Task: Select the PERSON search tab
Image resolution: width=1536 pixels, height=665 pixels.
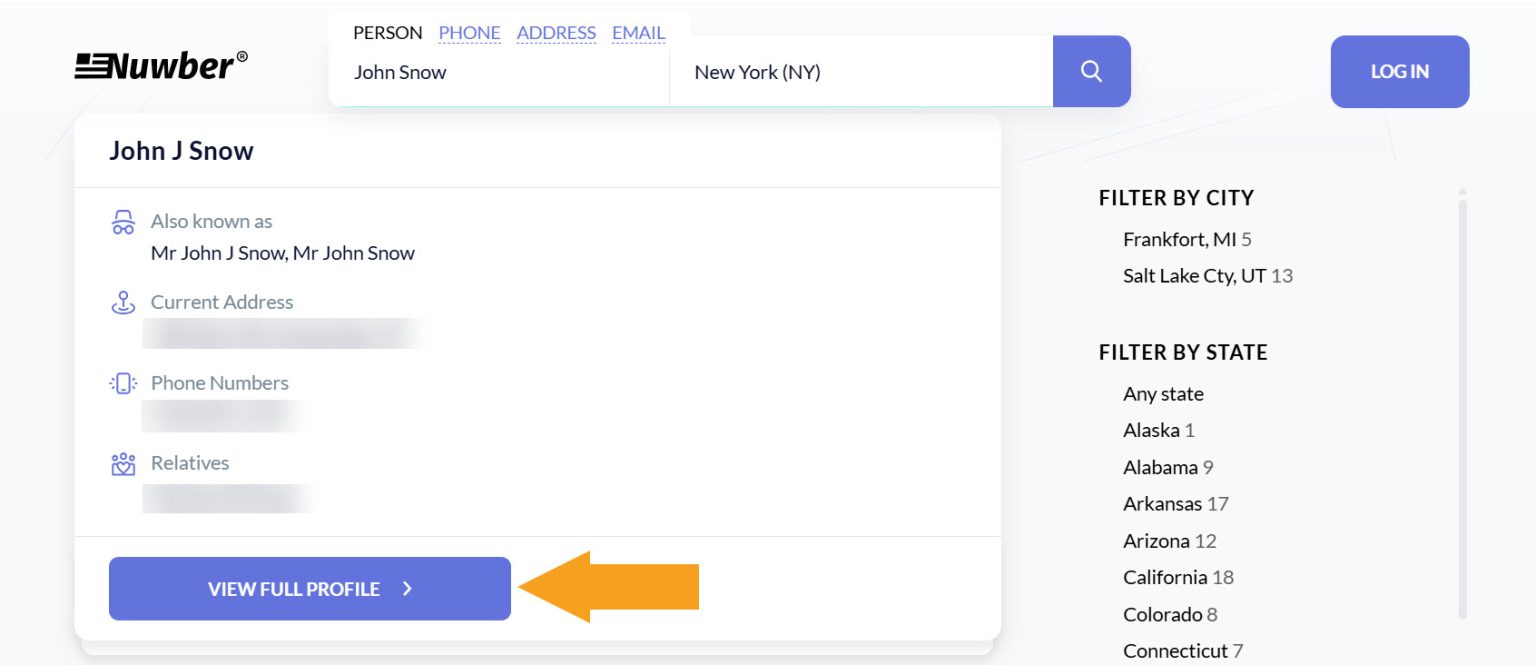Action: 387,32
